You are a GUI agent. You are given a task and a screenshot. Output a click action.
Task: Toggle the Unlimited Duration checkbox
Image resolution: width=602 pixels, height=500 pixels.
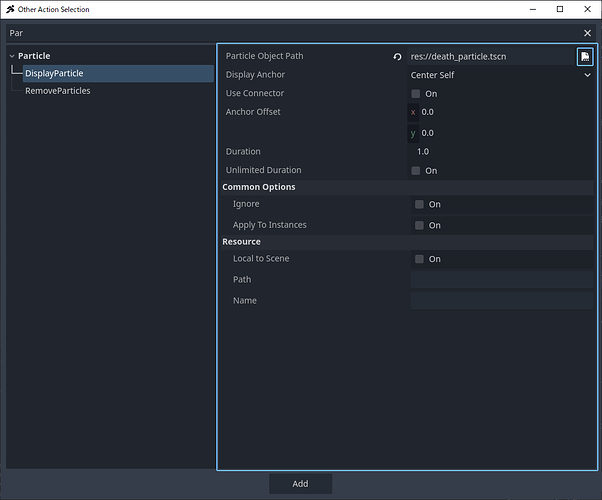pyautogui.click(x=417, y=171)
